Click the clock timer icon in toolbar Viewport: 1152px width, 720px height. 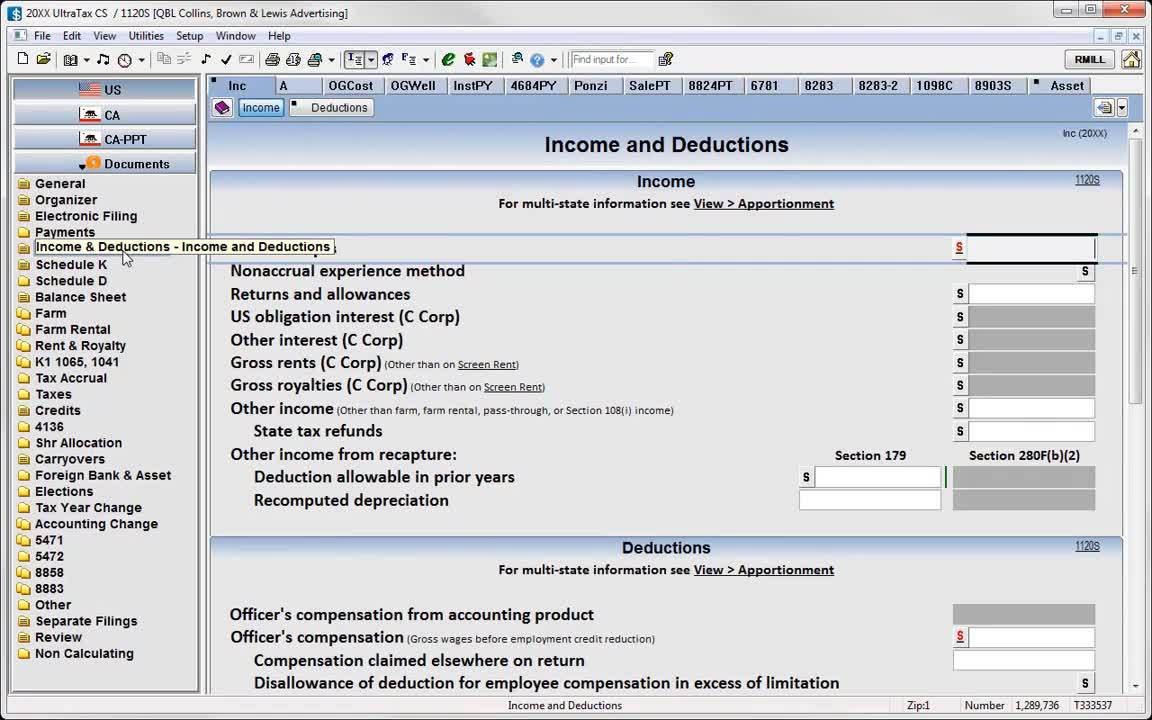click(124, 60)
